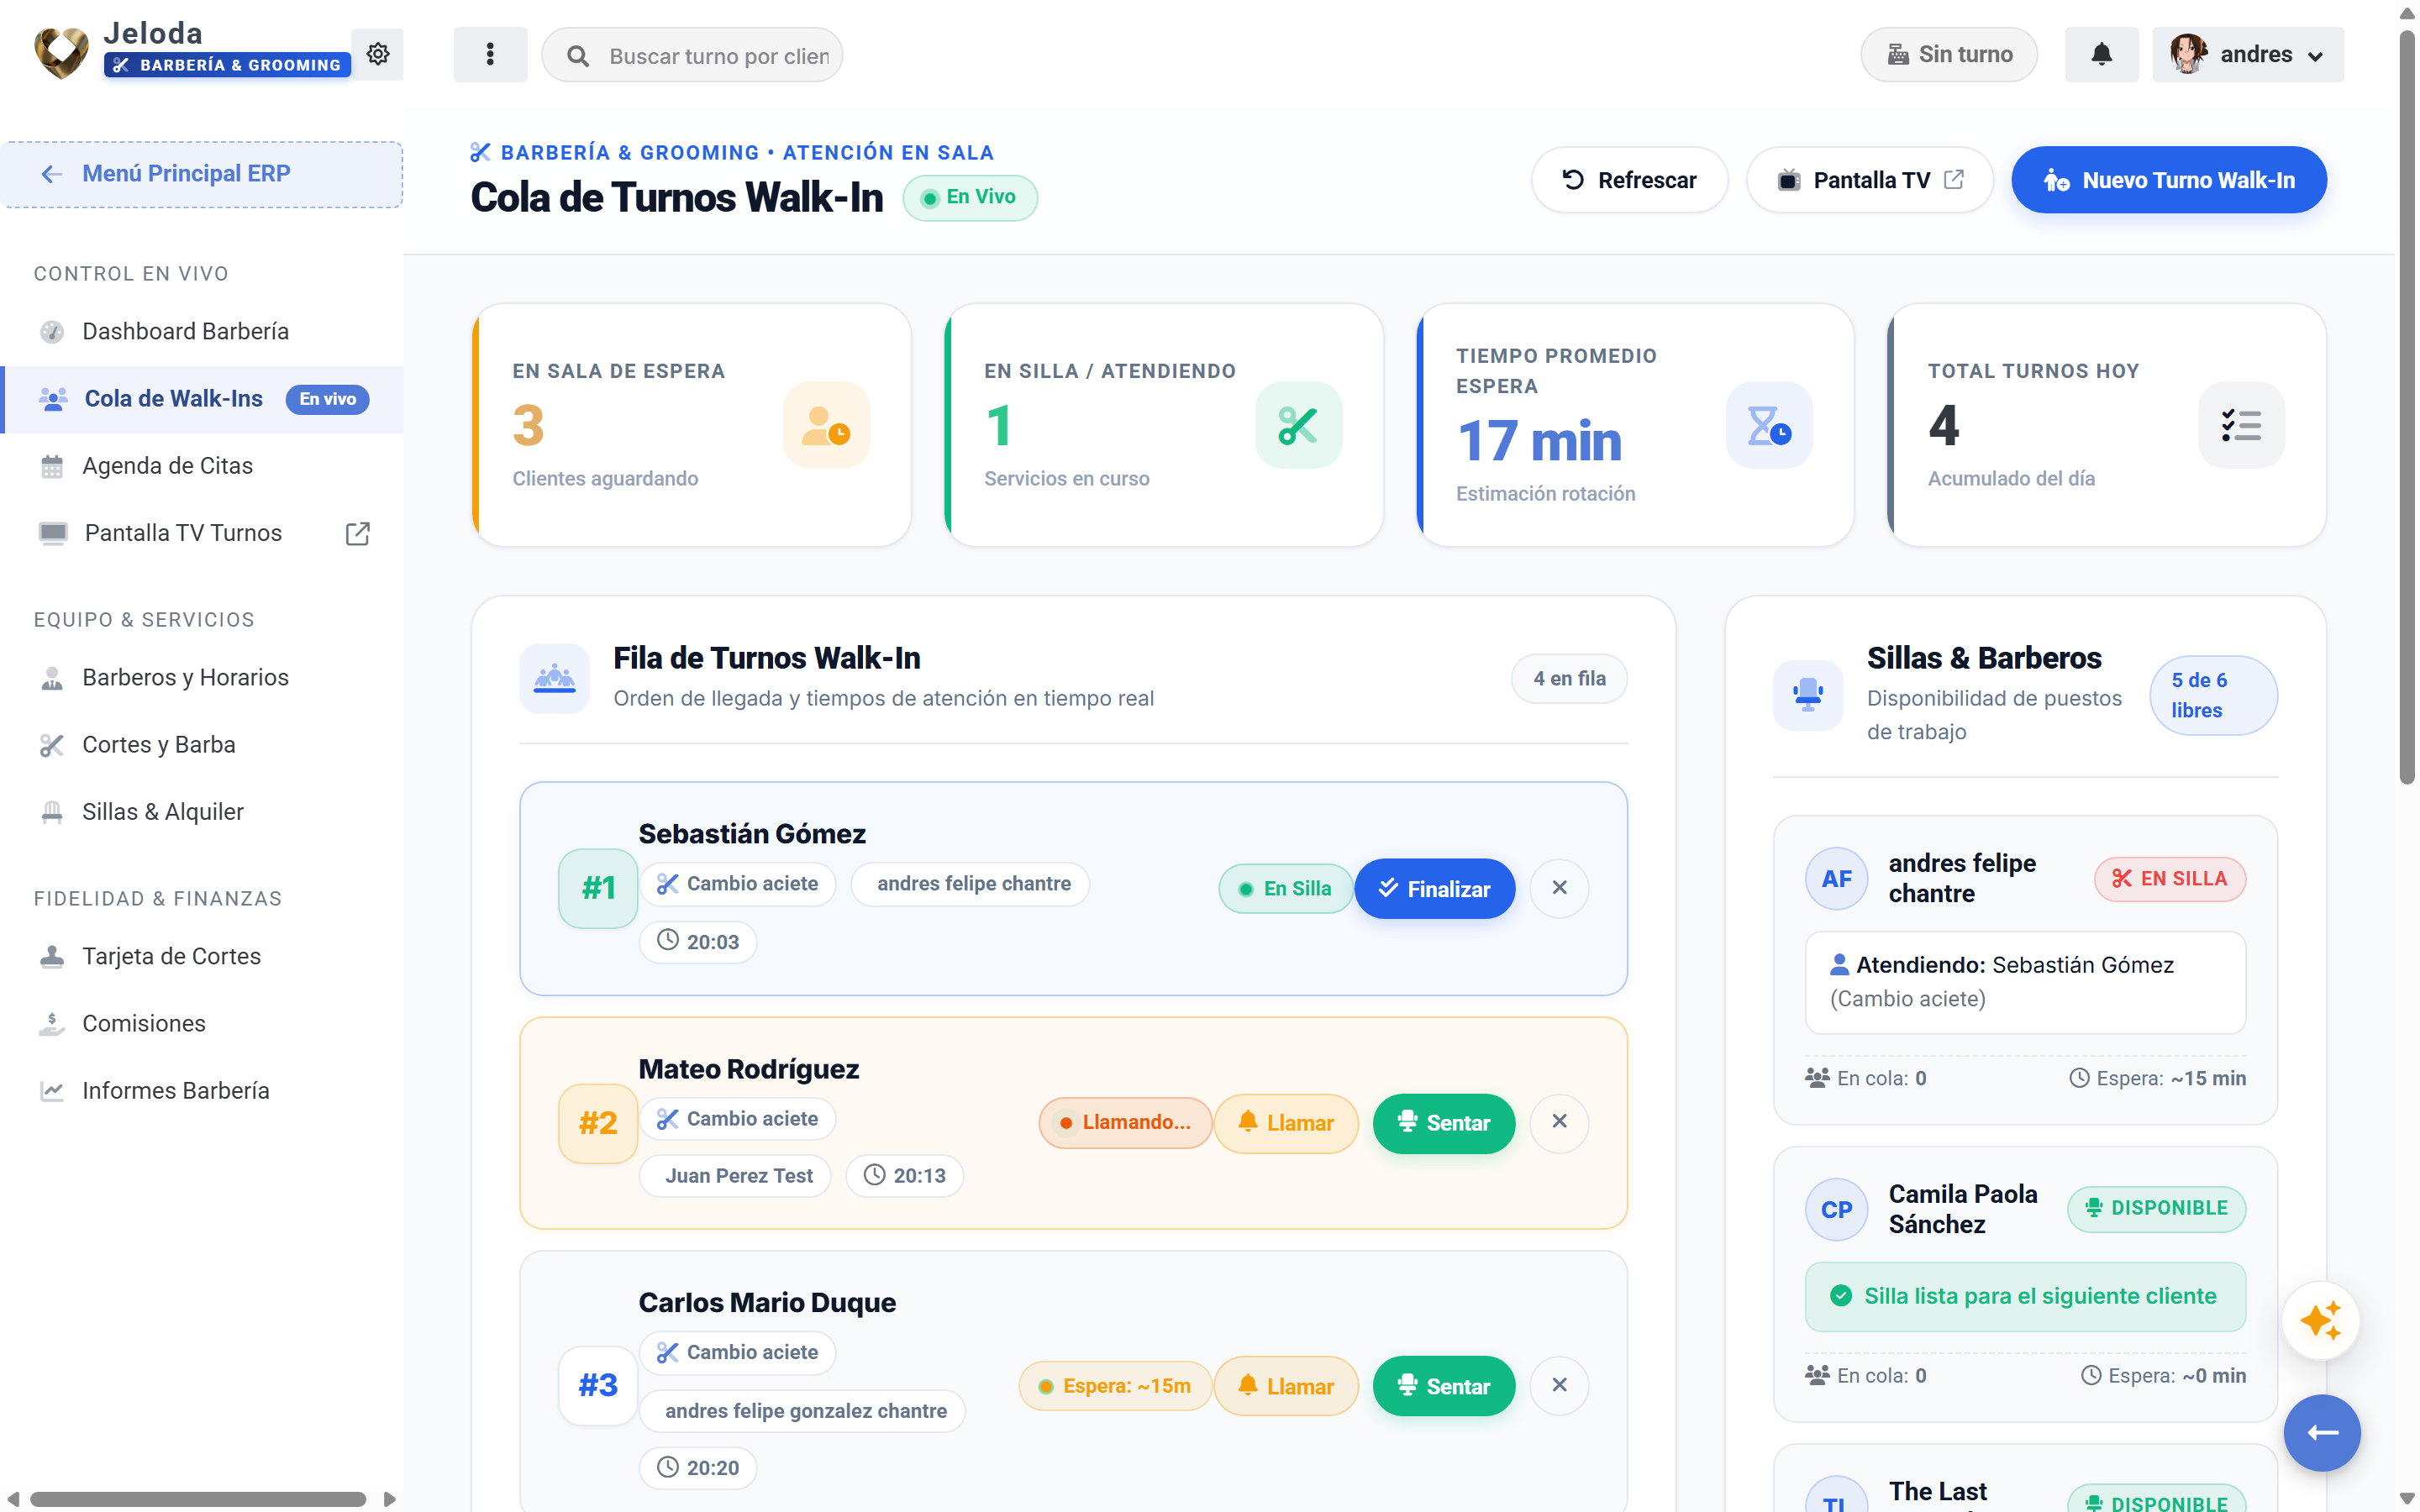
Task: Click the En Silla status on turn #1
Action: pos(1285,888)
